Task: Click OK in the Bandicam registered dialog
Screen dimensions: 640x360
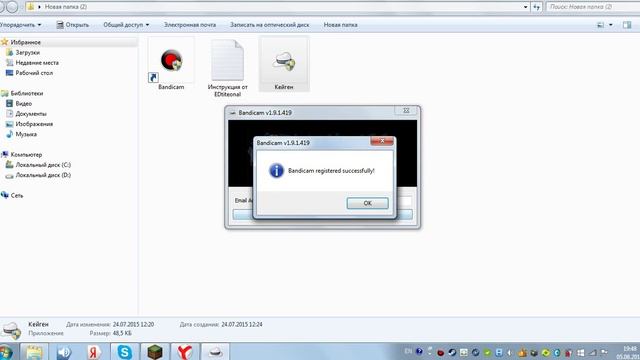Action: (367, 203)
